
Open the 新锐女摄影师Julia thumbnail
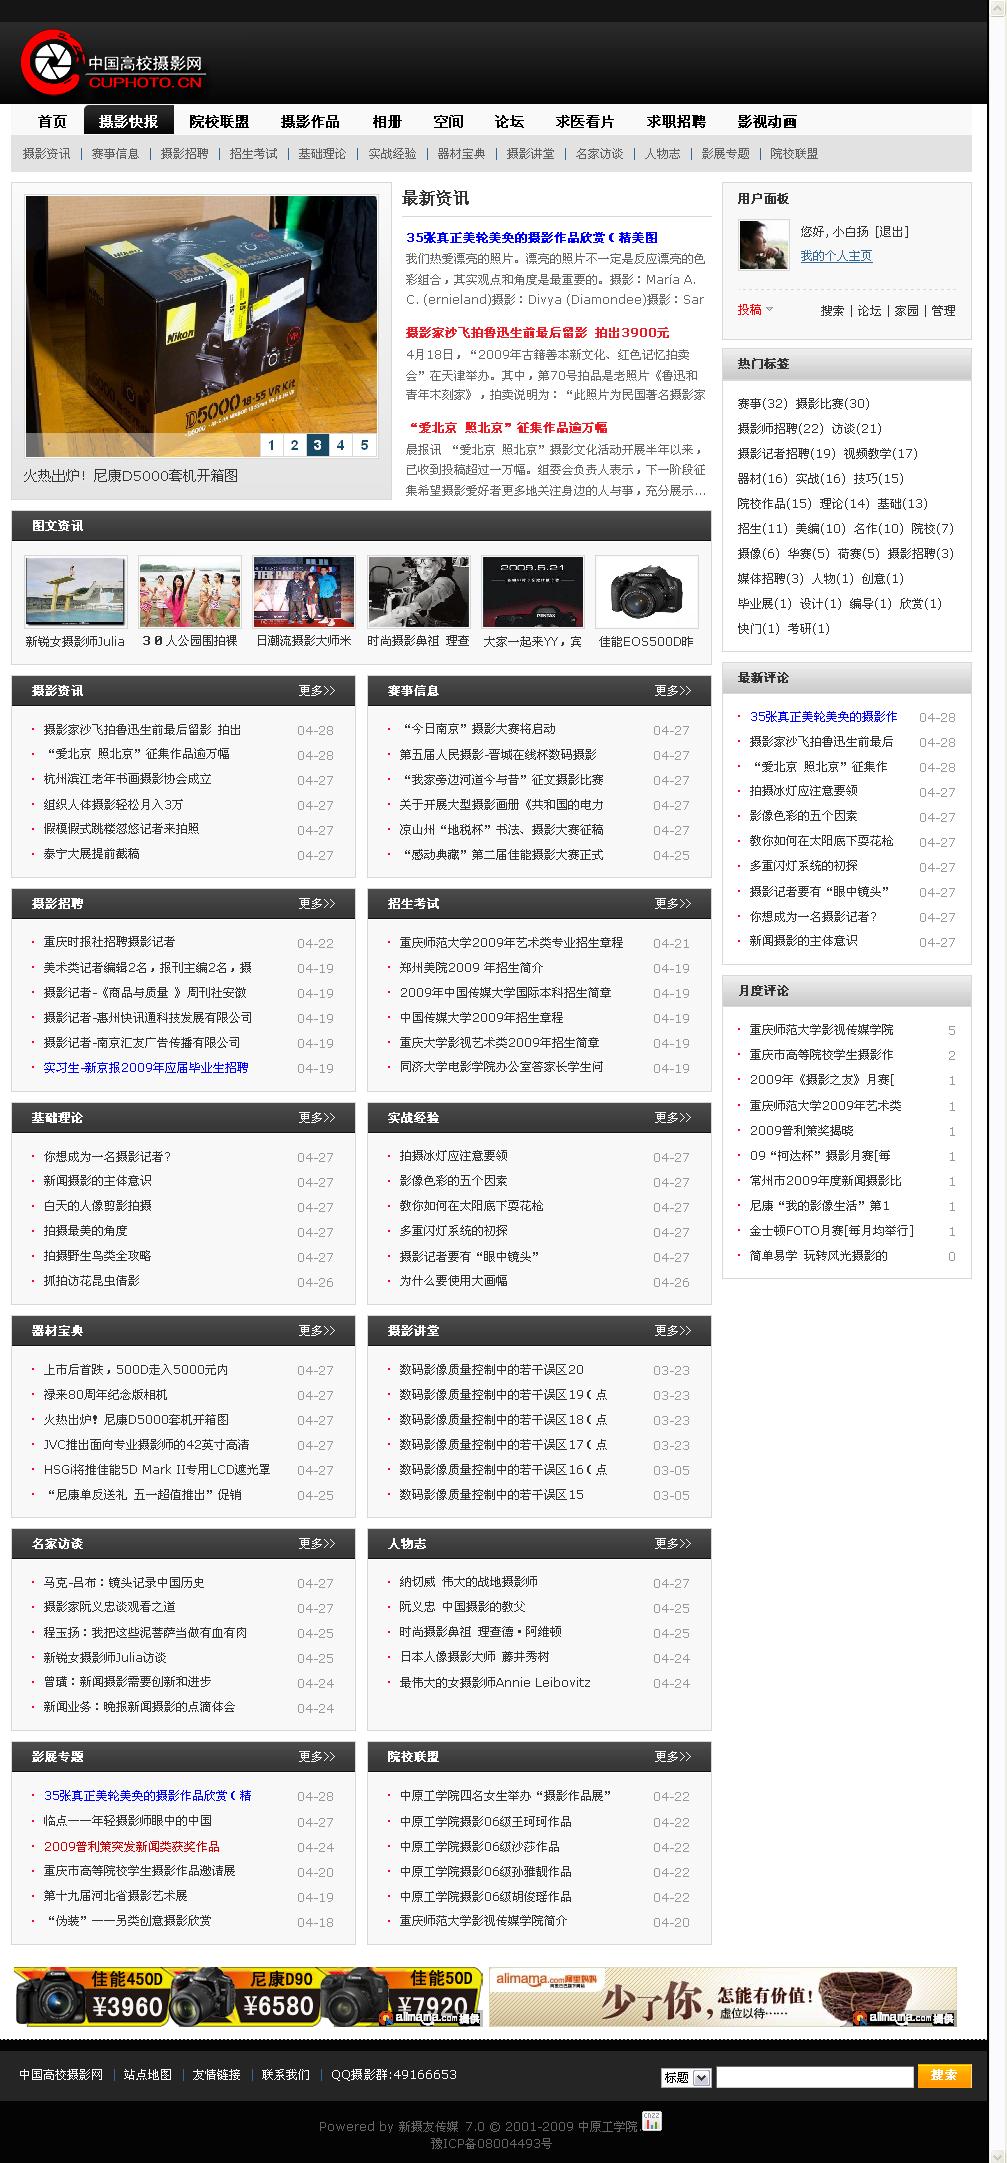point(76,592)
